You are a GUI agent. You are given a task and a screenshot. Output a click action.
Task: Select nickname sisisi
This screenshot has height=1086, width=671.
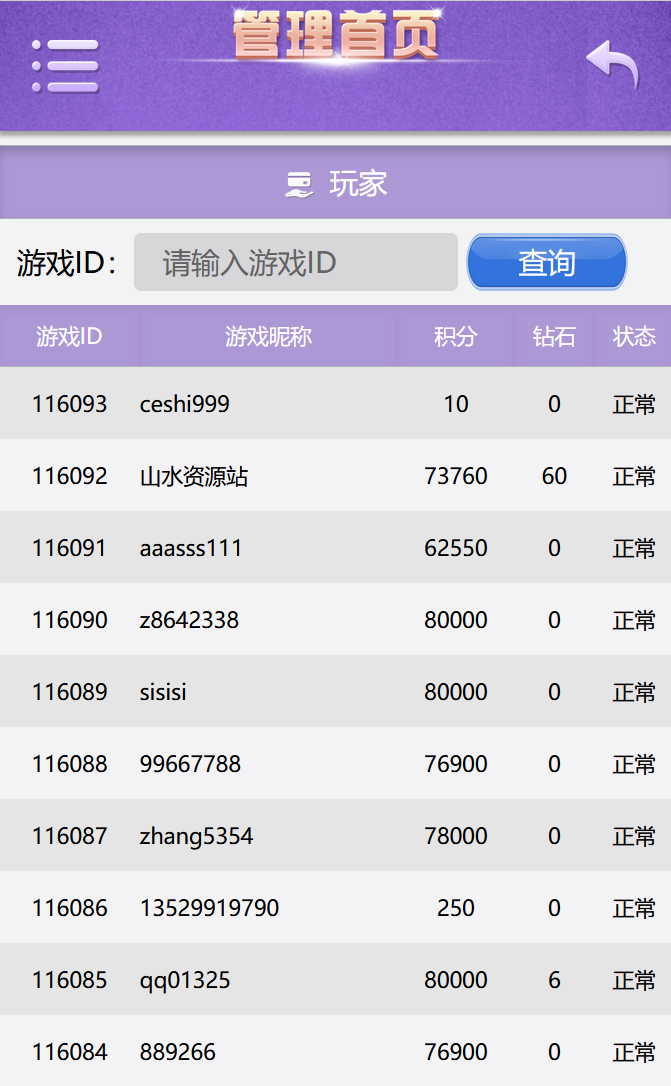coord(163,692)
